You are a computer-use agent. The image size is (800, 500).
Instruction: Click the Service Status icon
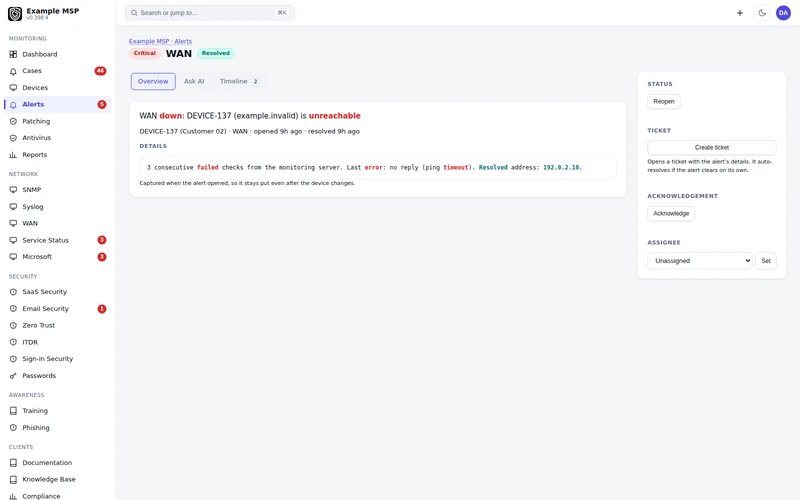[13, 240]
